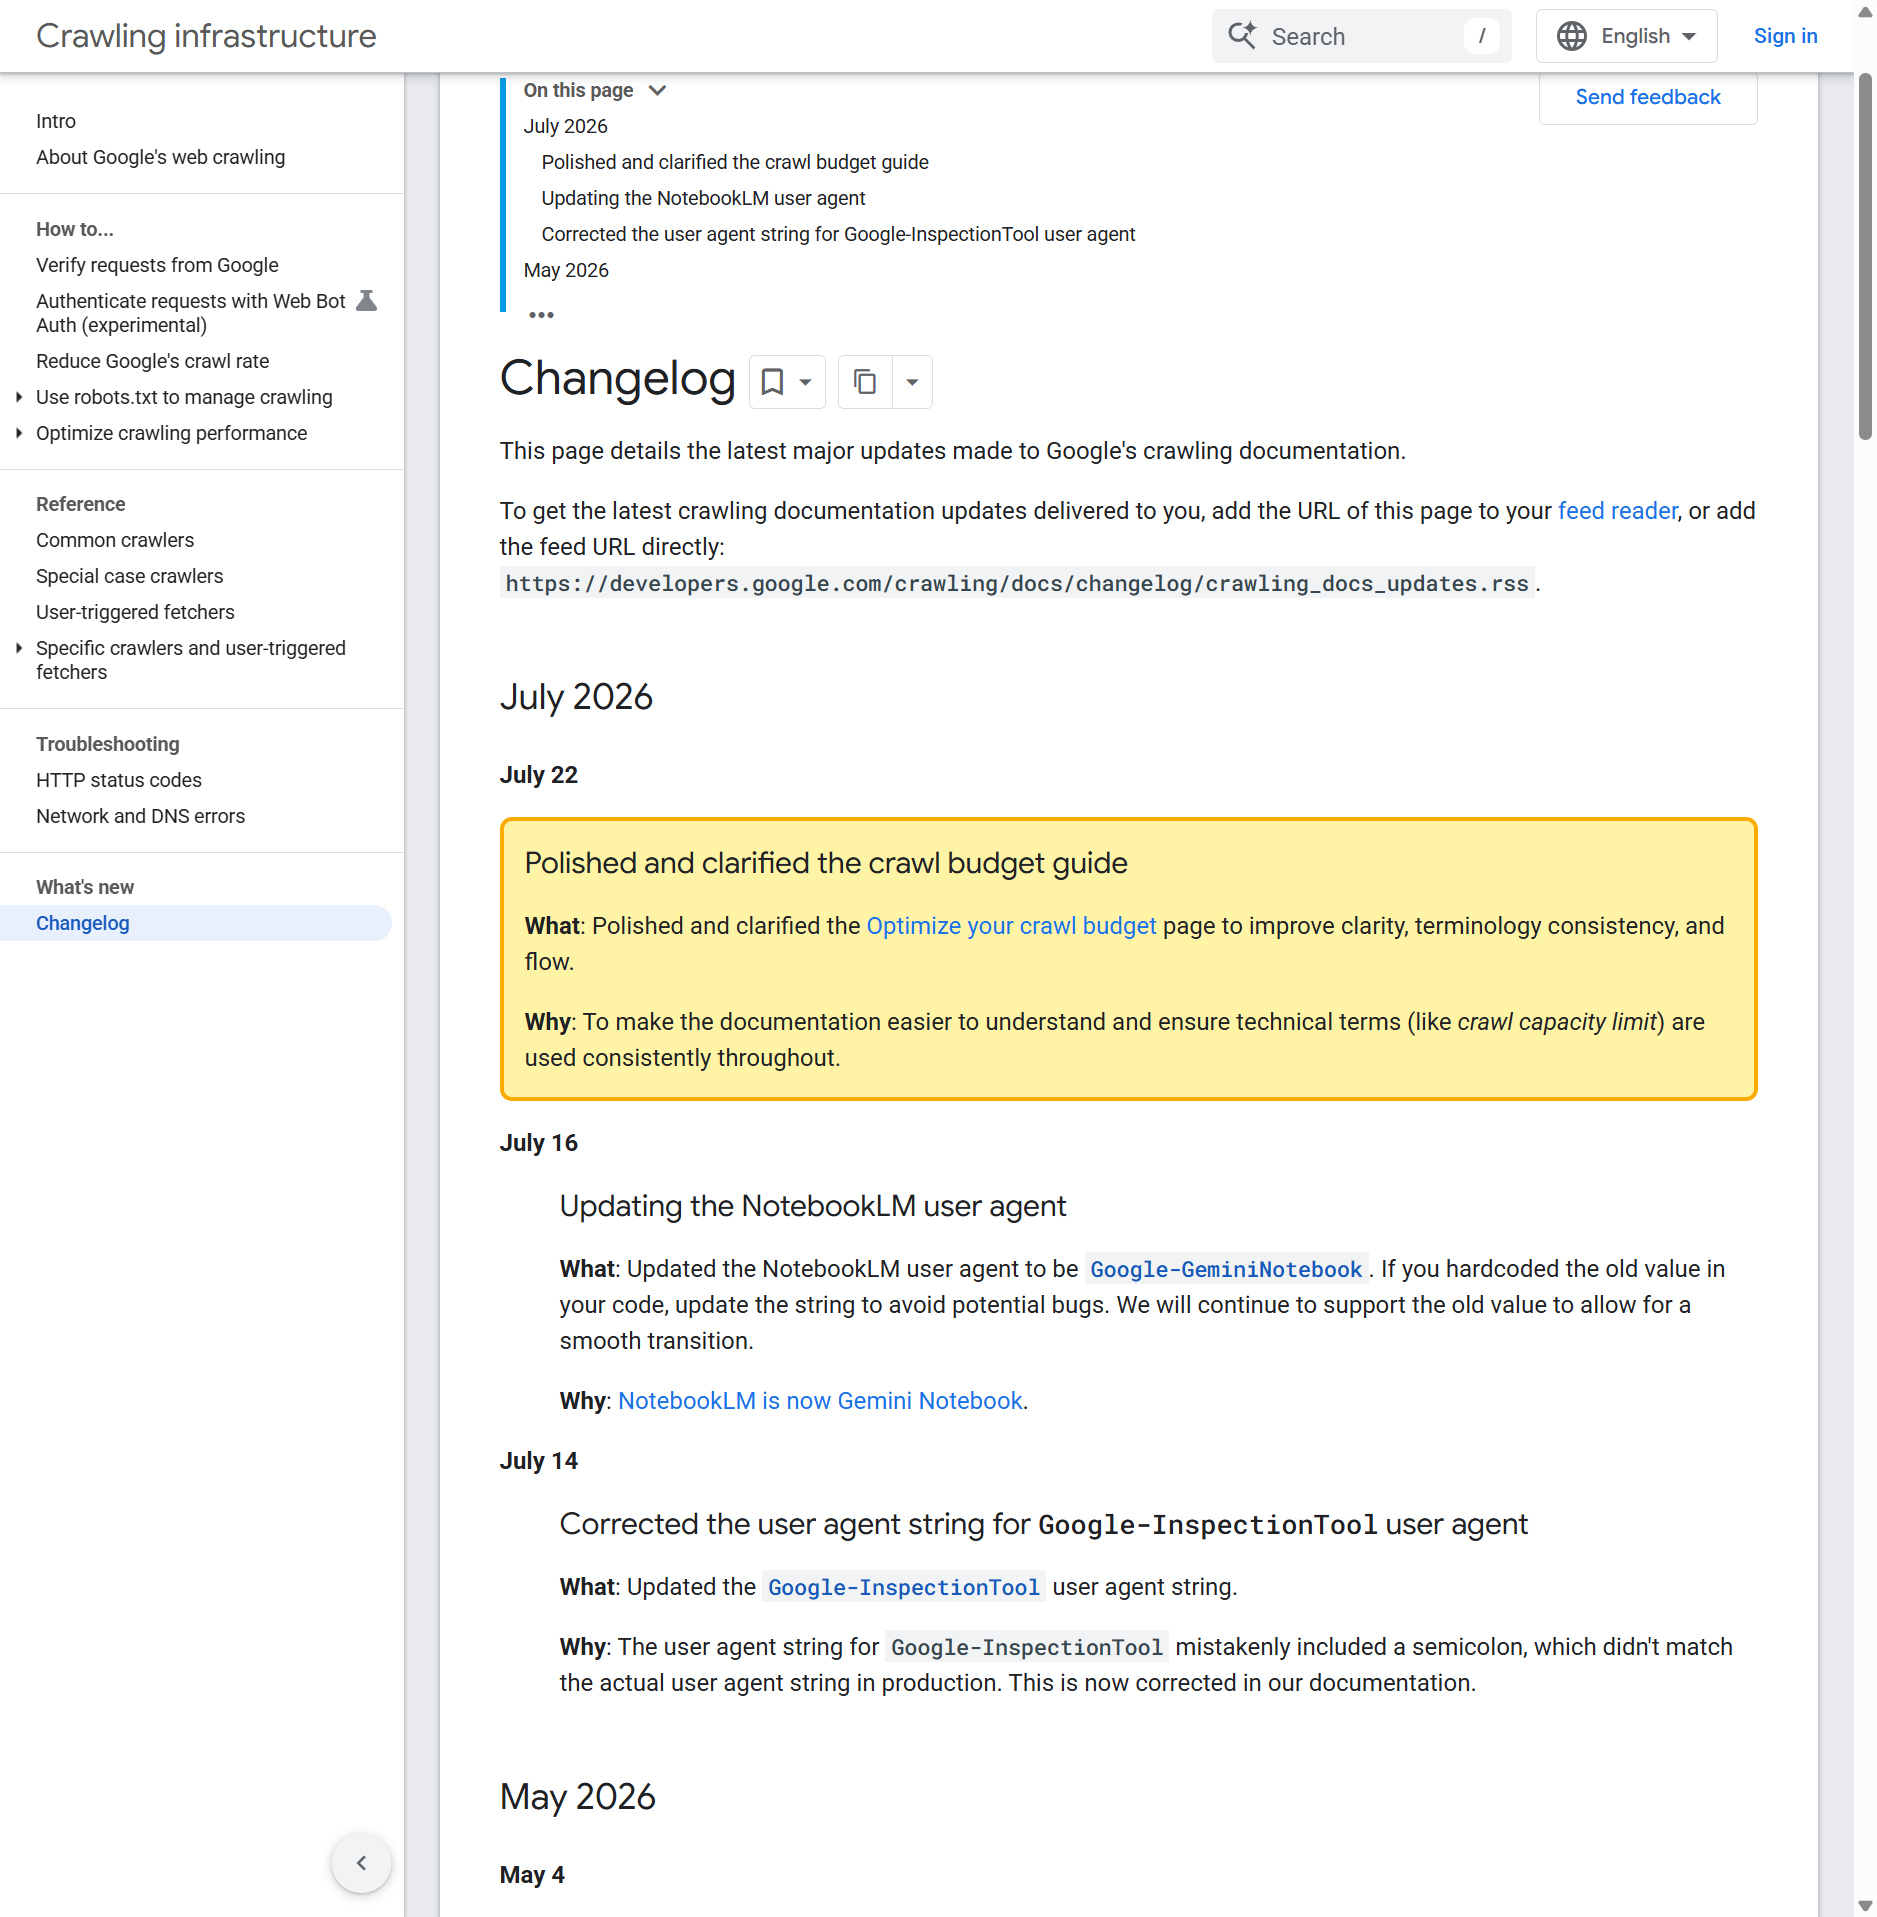Click the globe language icon
Image resolution: width=1877 pixels, height=1917 pixels.
[x=1572, y=36]
